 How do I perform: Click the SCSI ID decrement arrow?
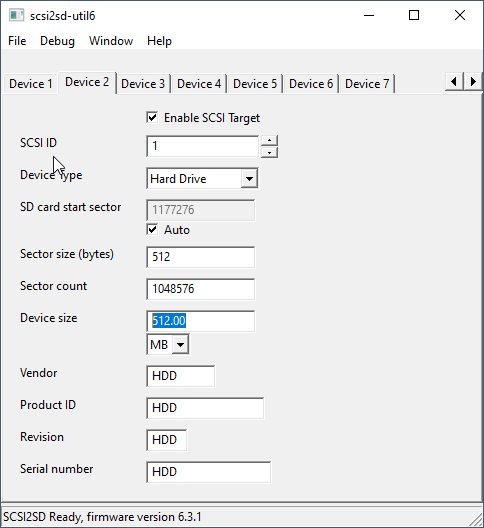coord(269,152)
